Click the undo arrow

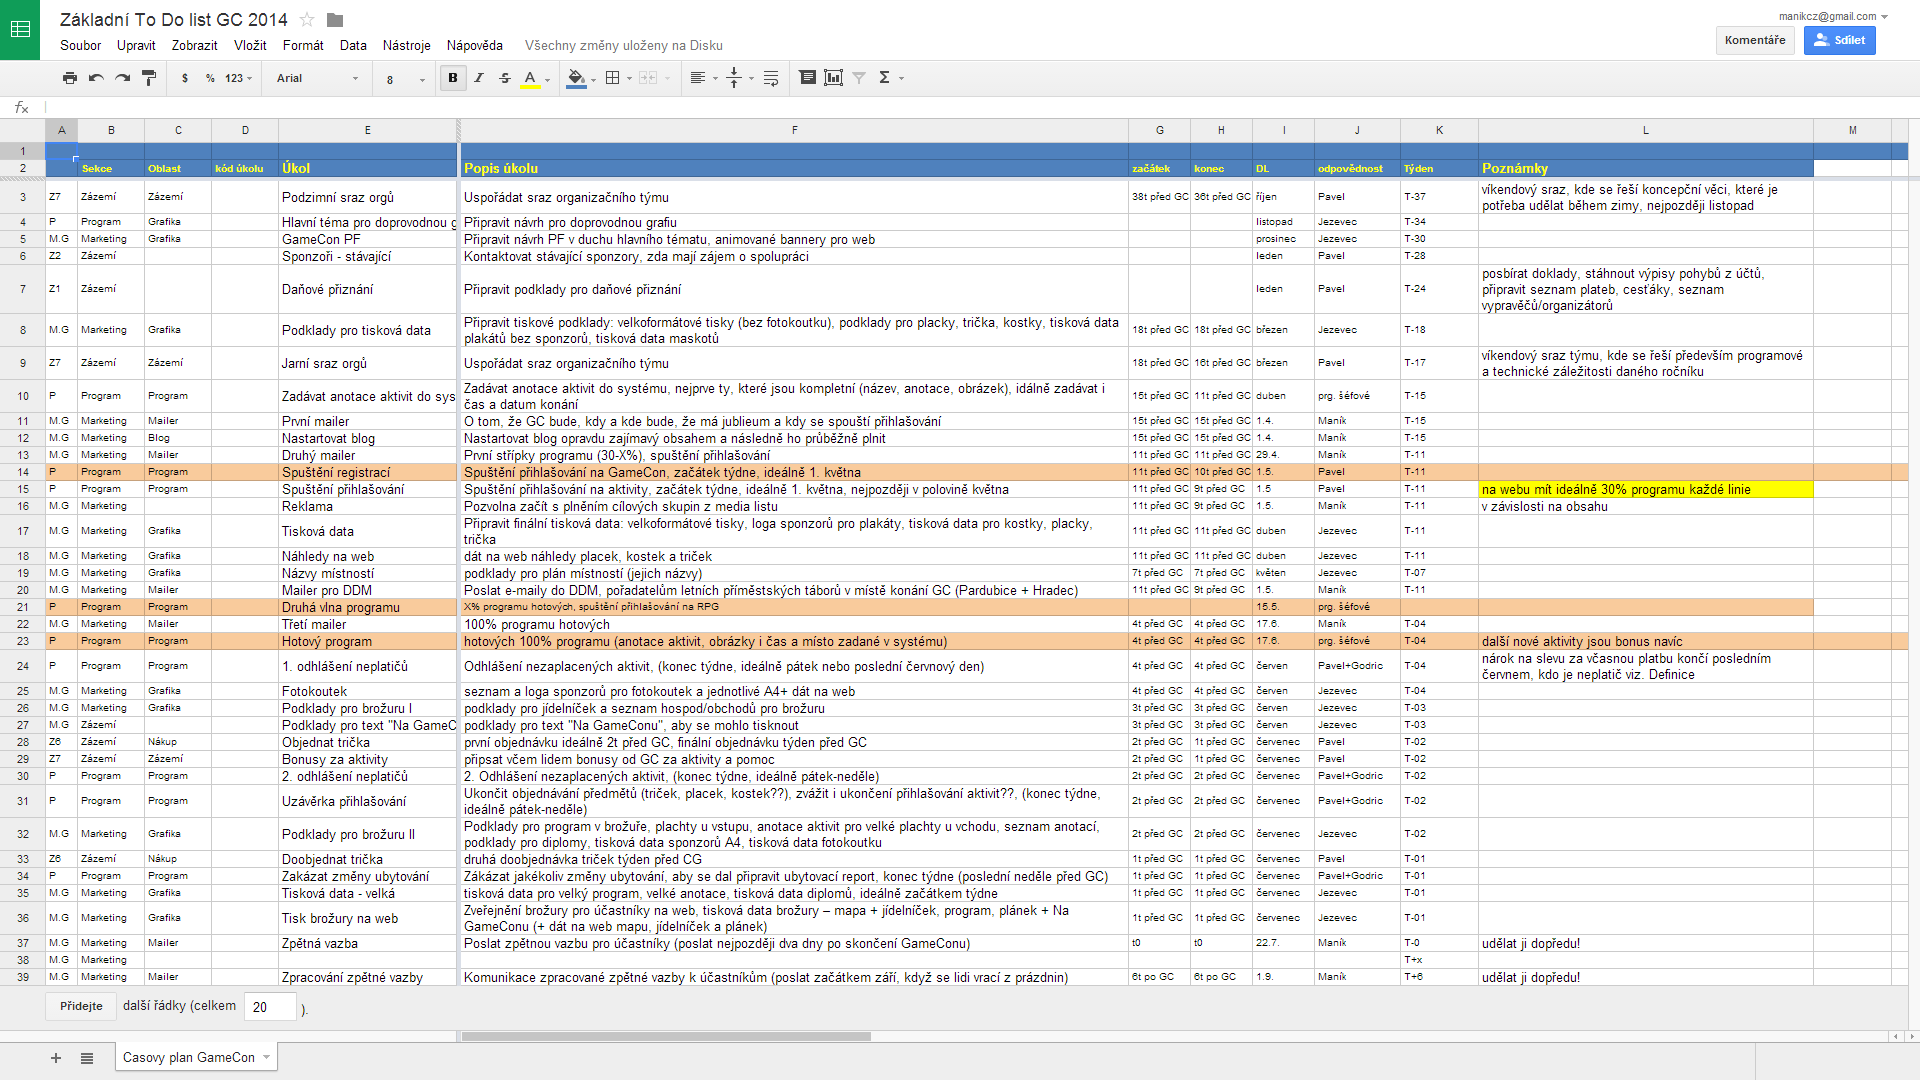(x=96, y=78)
